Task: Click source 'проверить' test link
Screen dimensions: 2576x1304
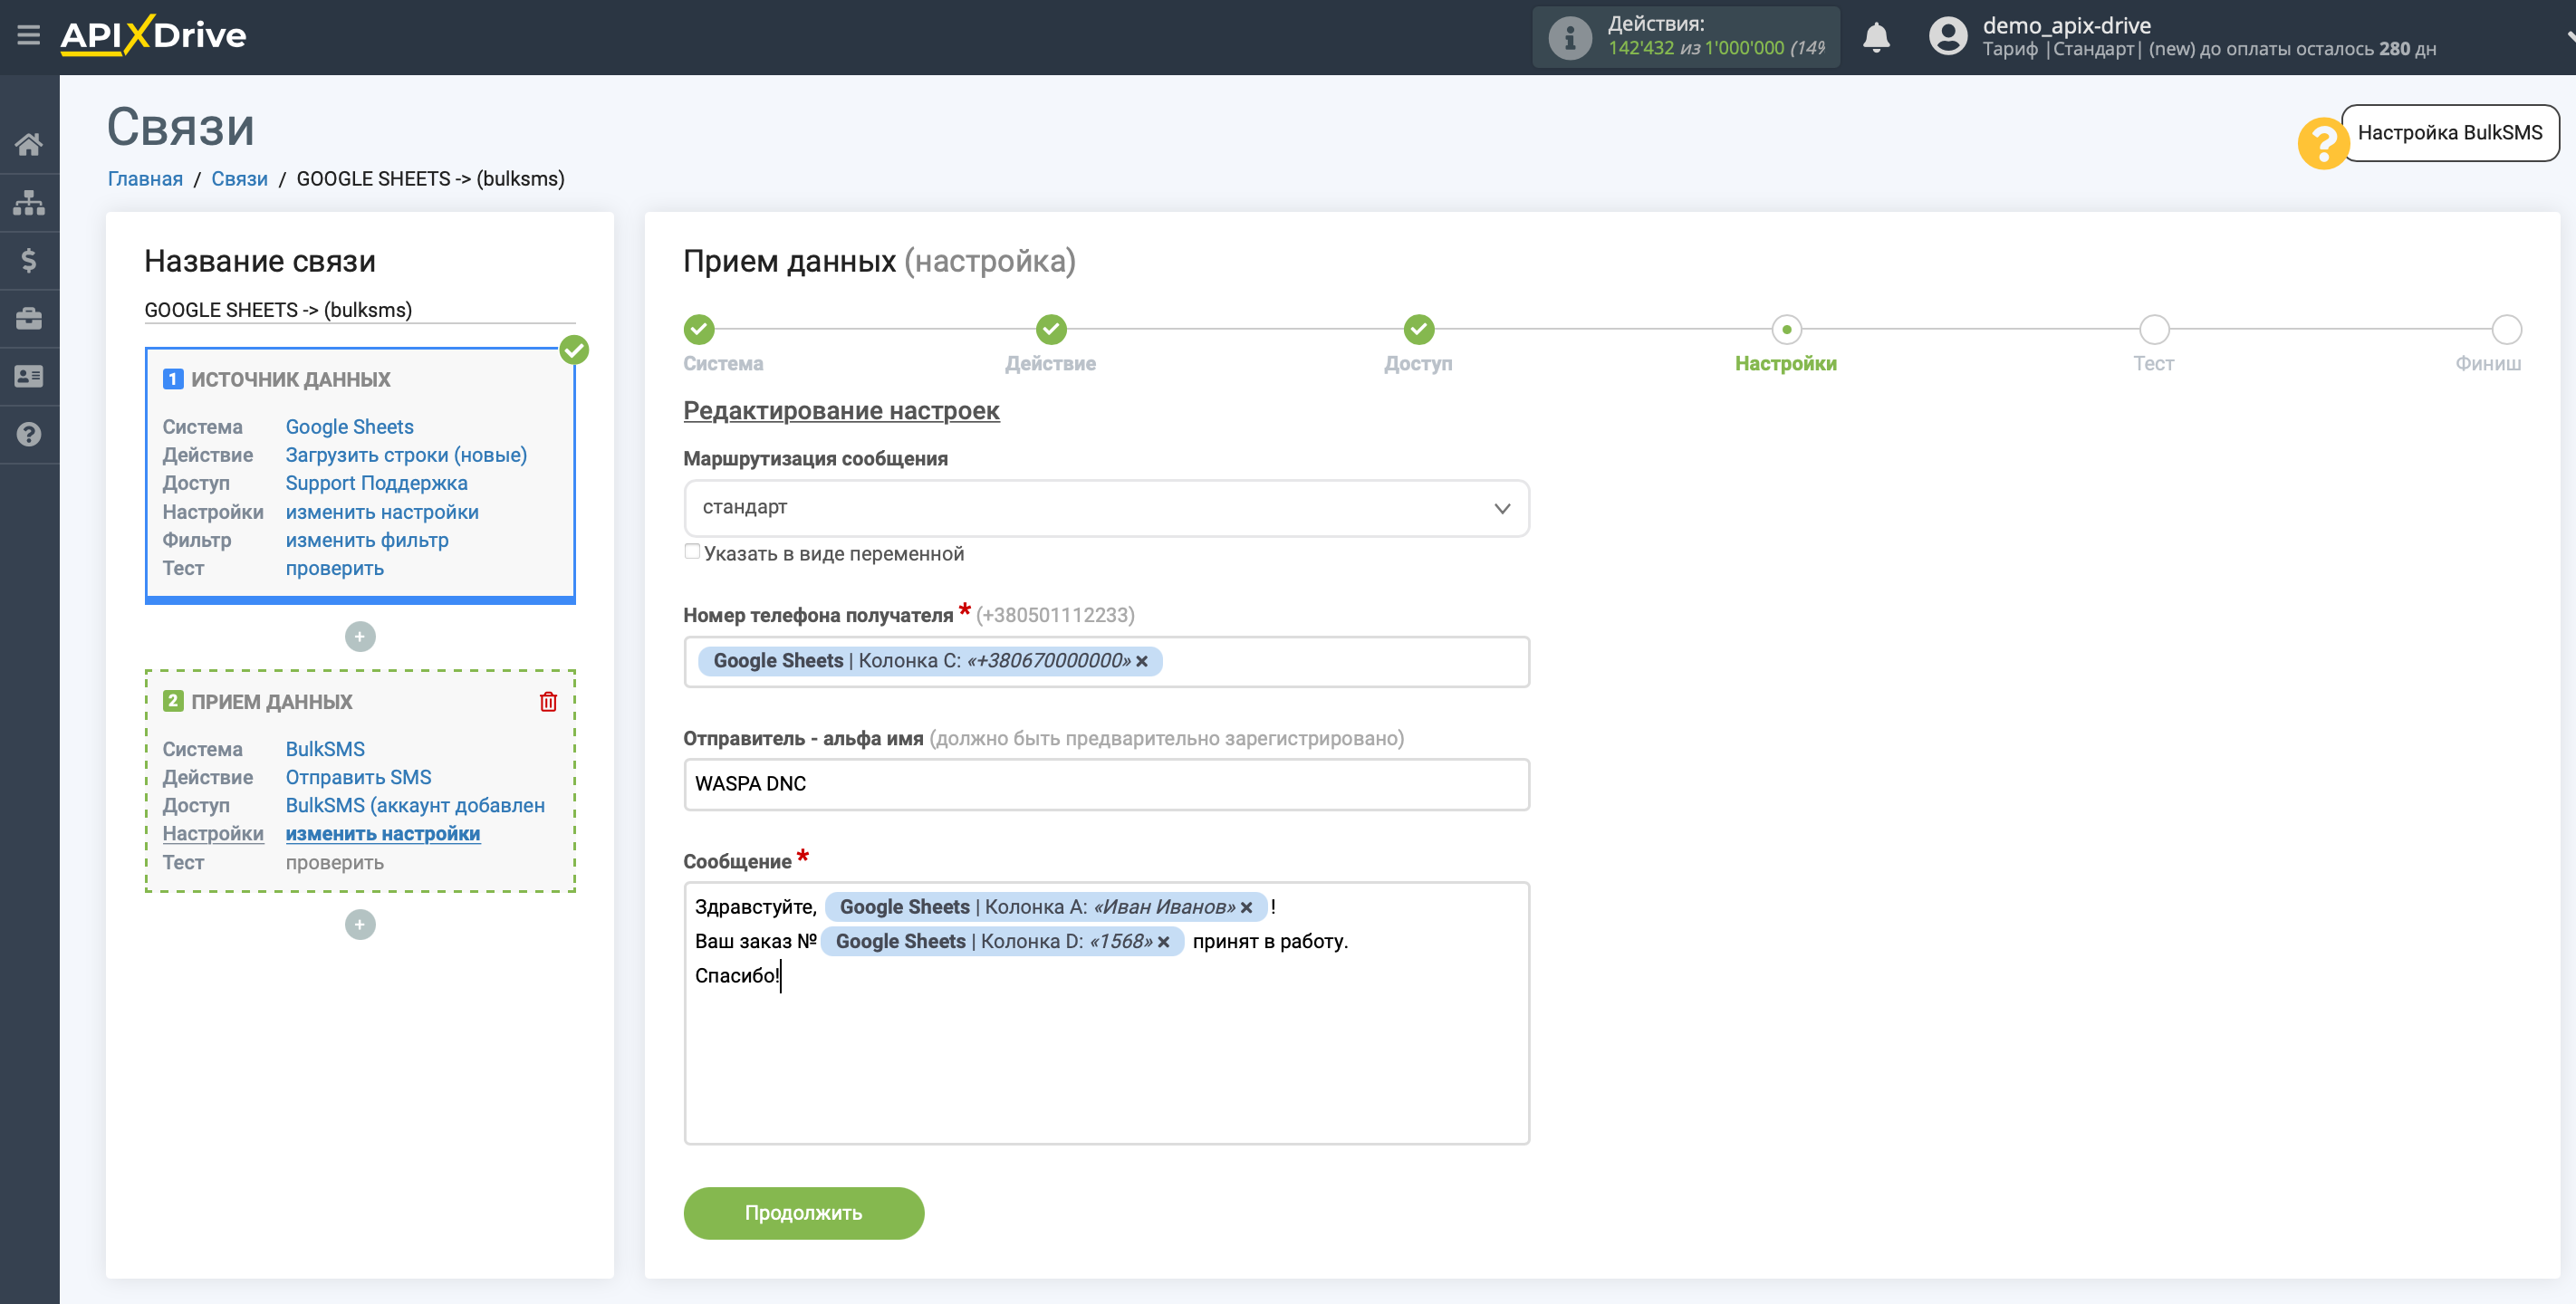Action: coord(335,568)
